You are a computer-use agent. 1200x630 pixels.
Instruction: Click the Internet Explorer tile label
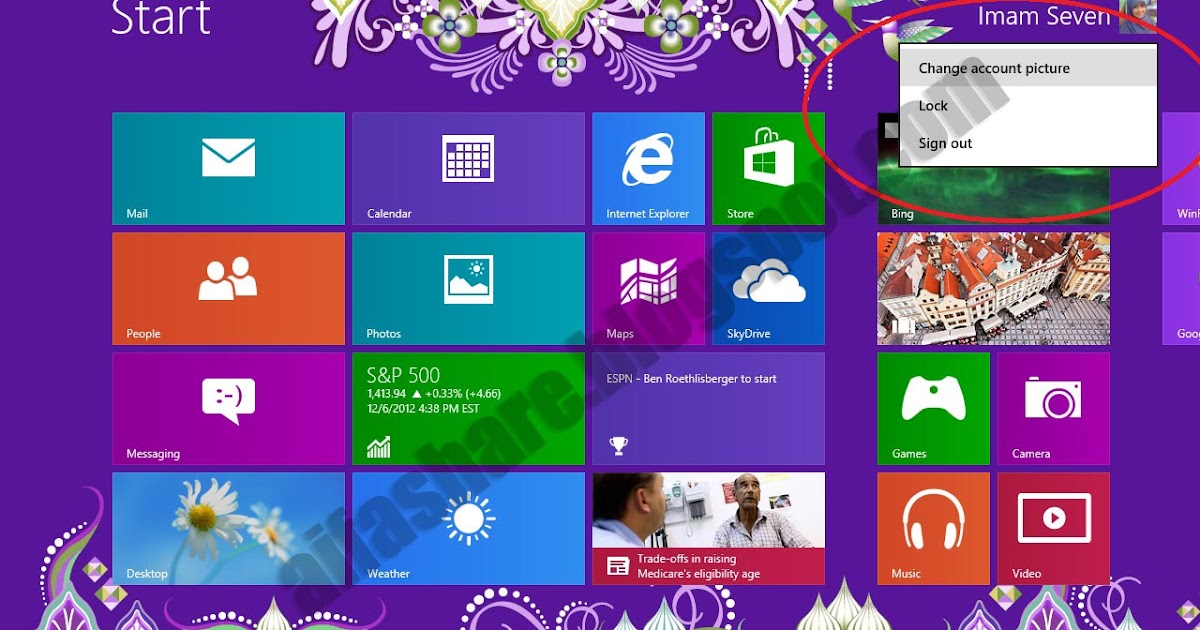click(647, 214)
